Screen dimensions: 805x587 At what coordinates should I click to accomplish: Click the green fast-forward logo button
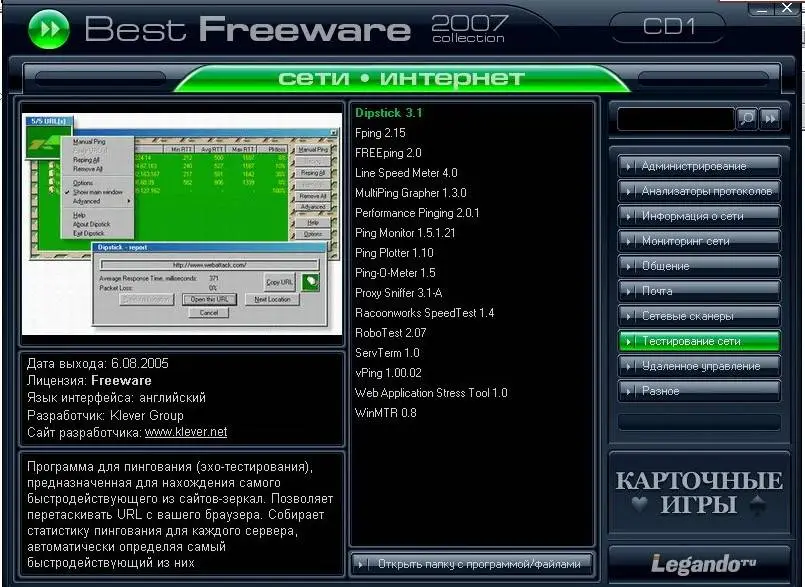[49, 29]
